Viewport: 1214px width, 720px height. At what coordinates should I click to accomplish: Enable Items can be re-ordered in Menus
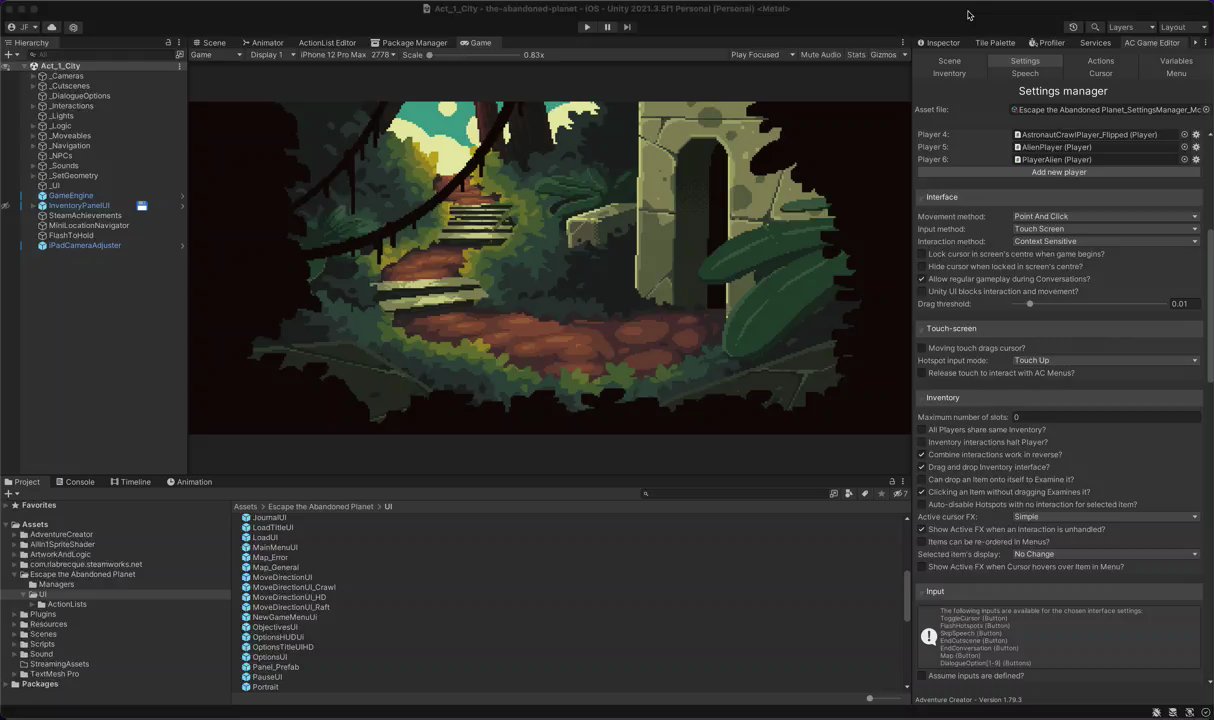pos(922,541)
